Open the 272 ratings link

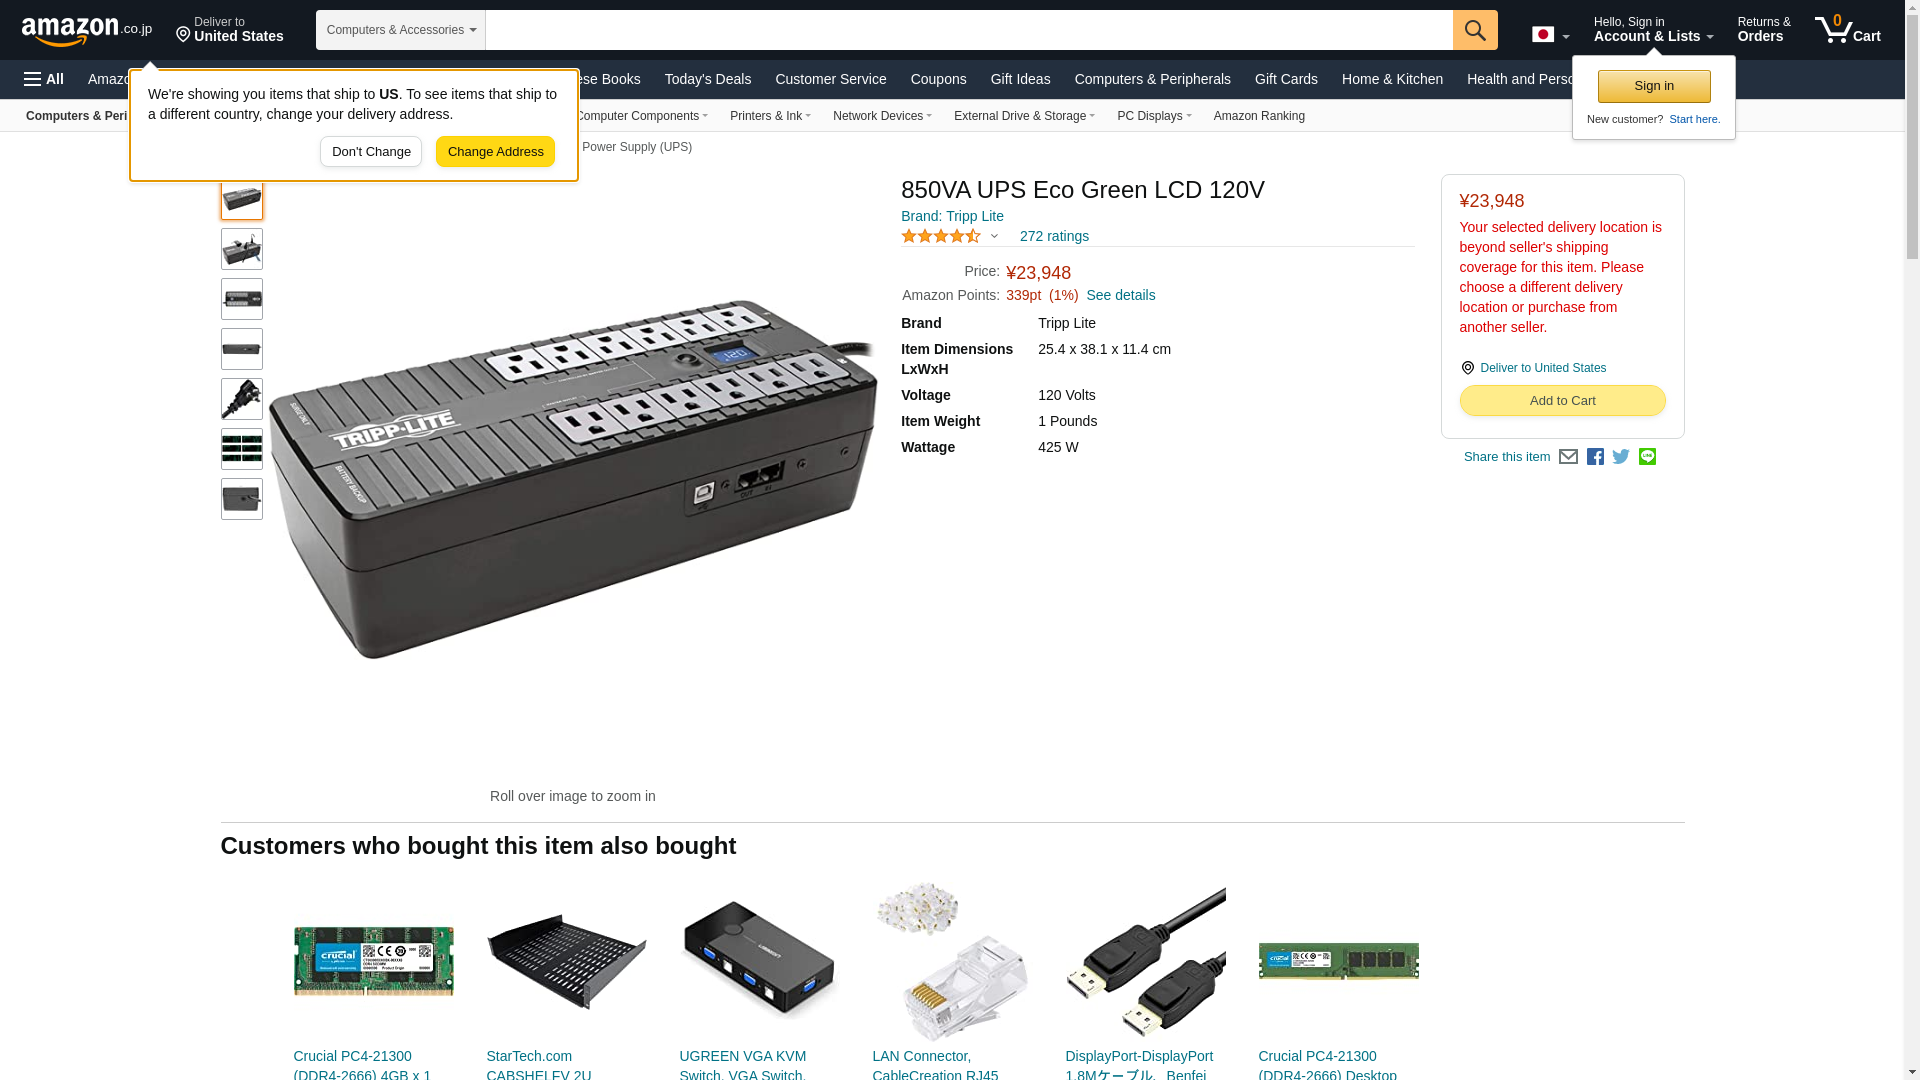1054,237
